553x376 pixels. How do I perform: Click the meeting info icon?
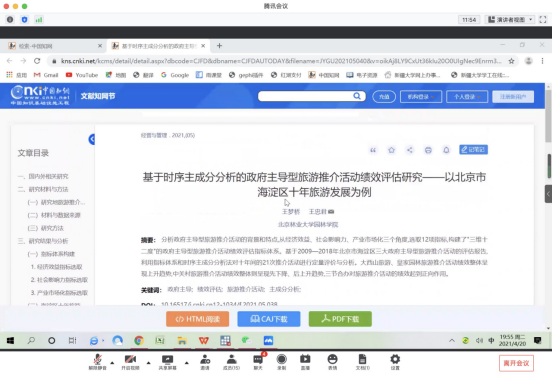10,20
